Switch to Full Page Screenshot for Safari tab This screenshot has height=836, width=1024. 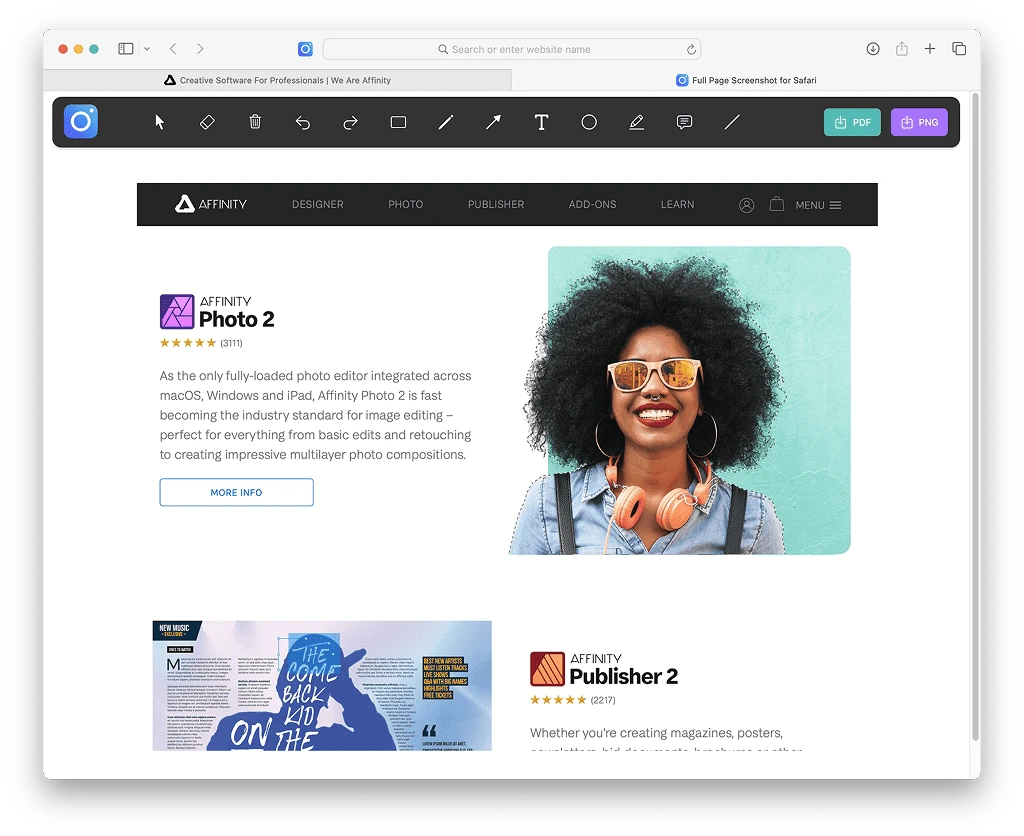(x=746, y=80)
